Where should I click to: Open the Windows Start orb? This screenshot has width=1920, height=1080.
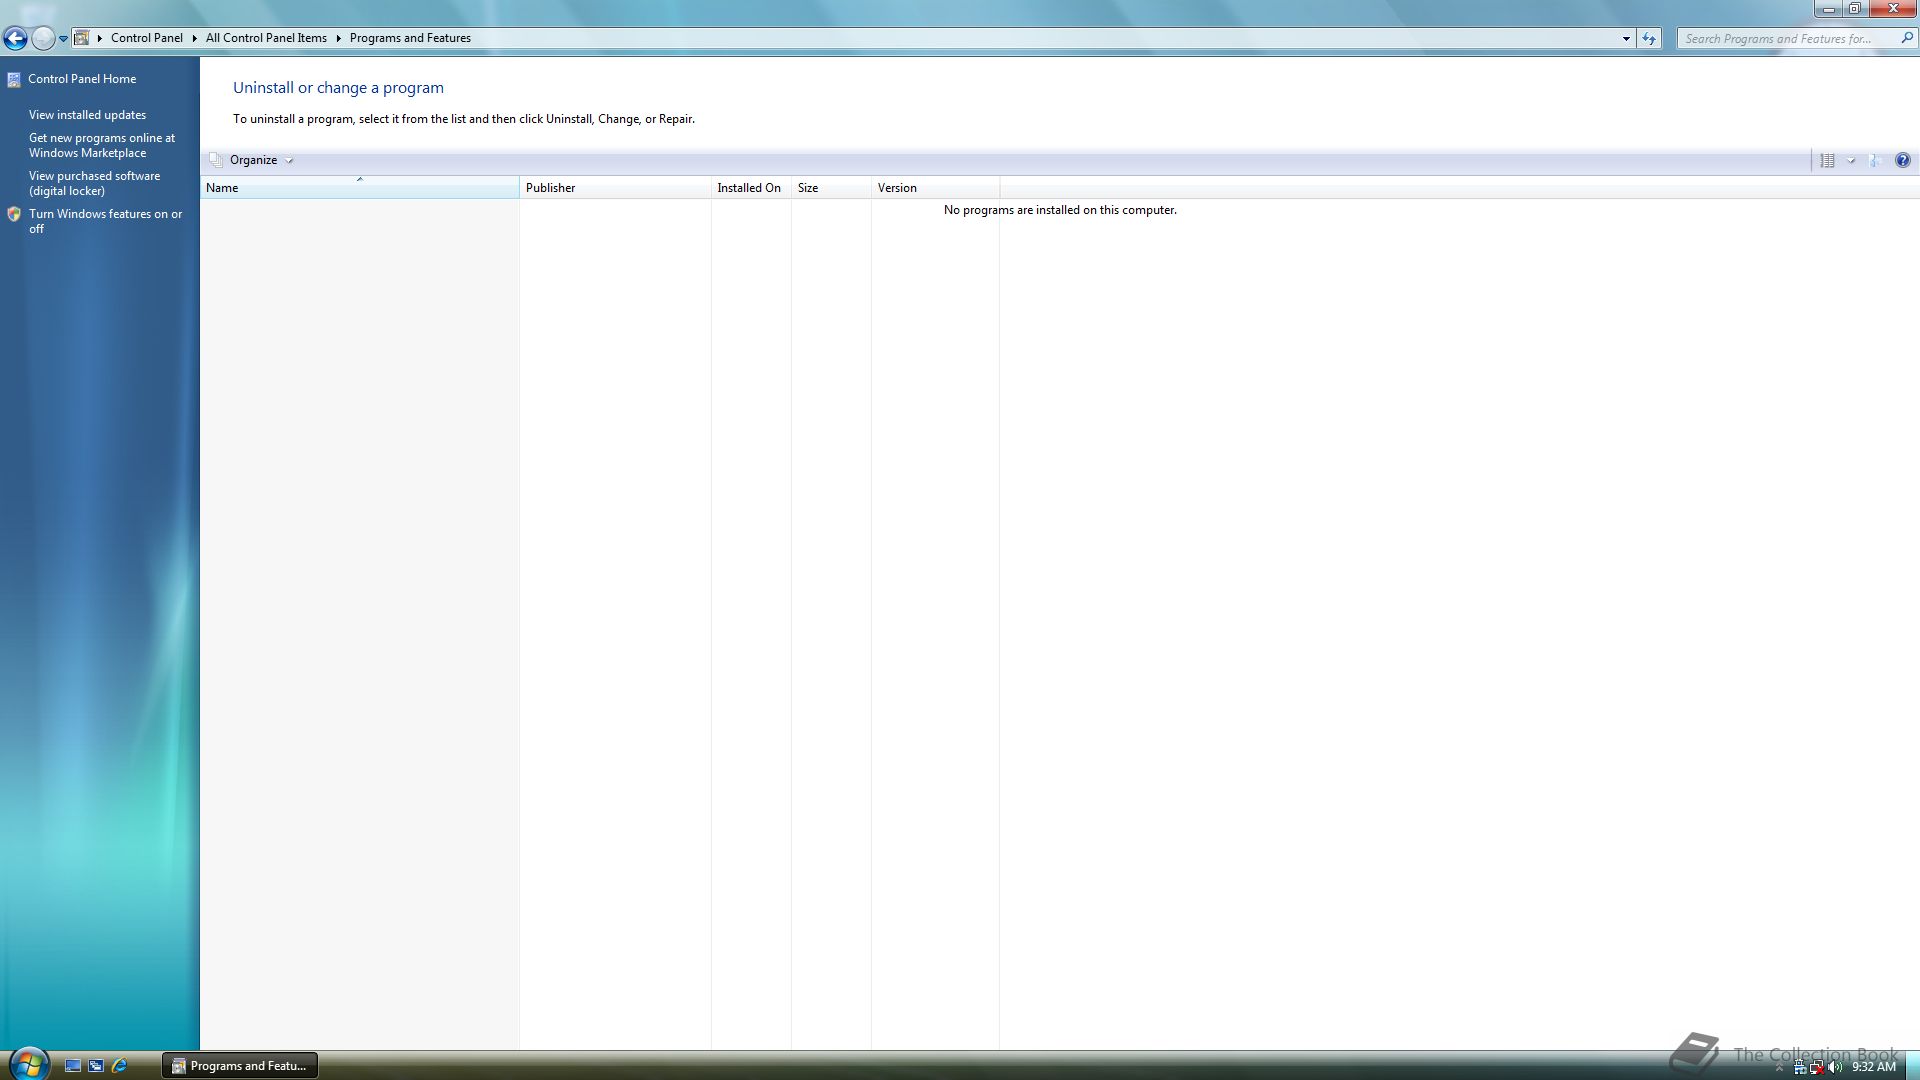tap(28, 1064)
